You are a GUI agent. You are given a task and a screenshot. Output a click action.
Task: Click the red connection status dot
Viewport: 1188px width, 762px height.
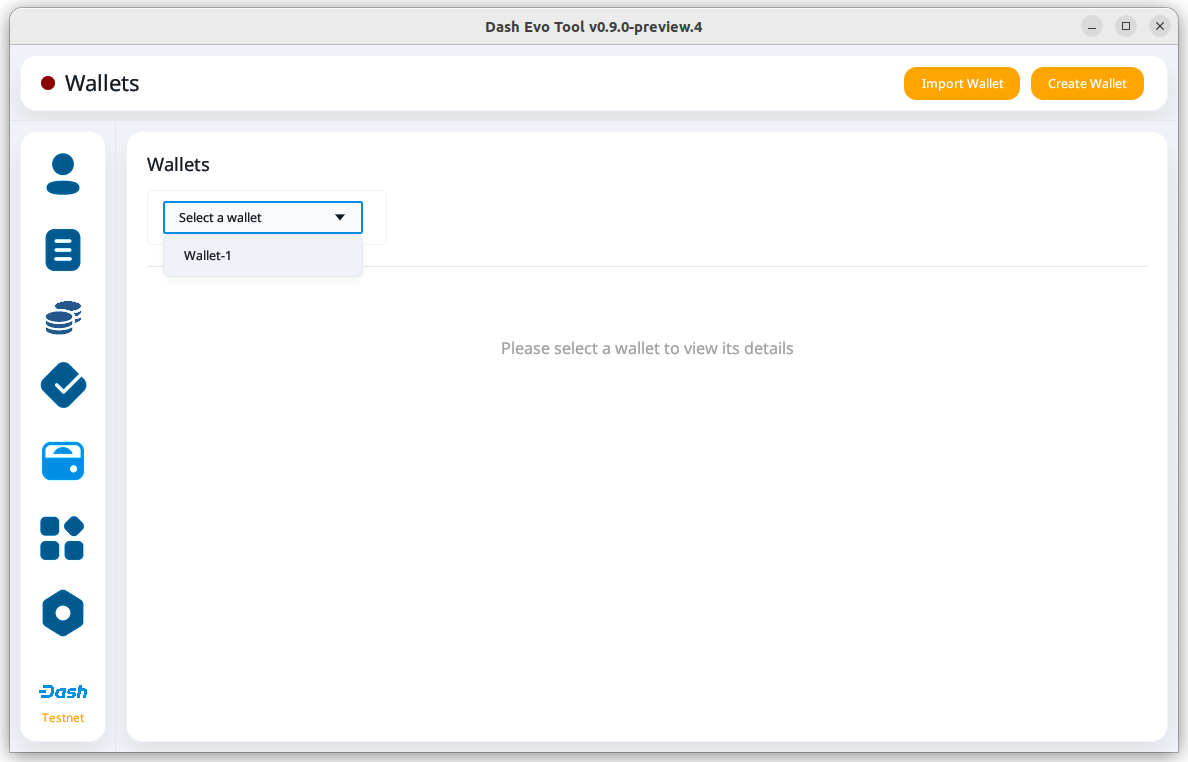point(48,83)
